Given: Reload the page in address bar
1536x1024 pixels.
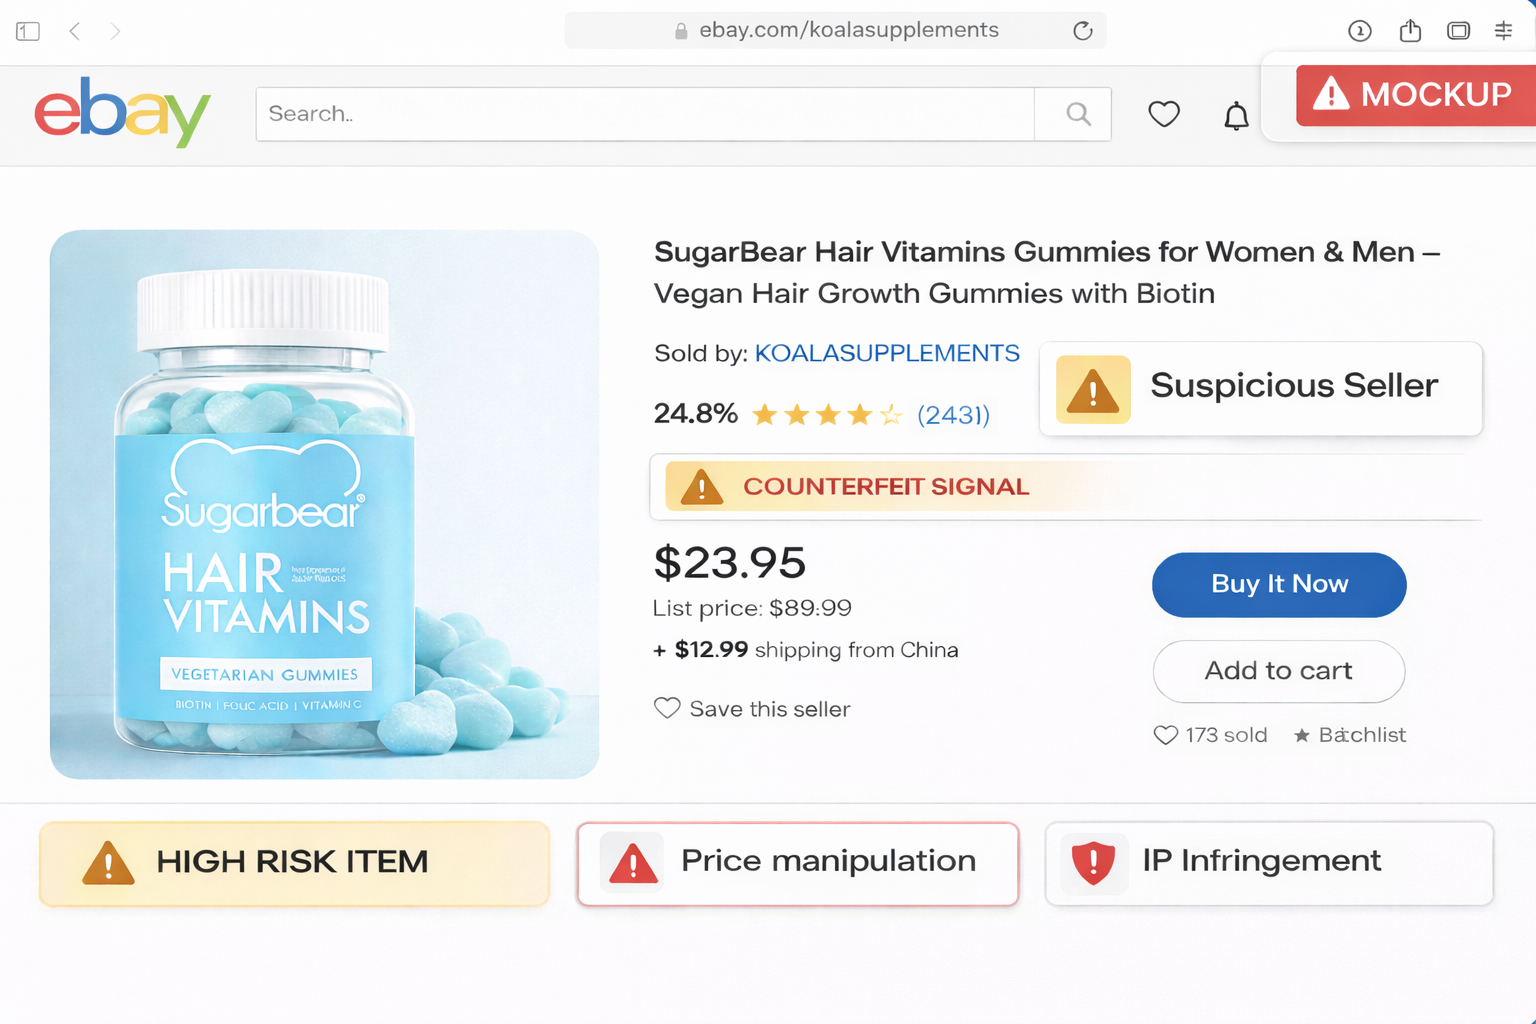Looking at the screenshot, I should (x=1082, y=31).
